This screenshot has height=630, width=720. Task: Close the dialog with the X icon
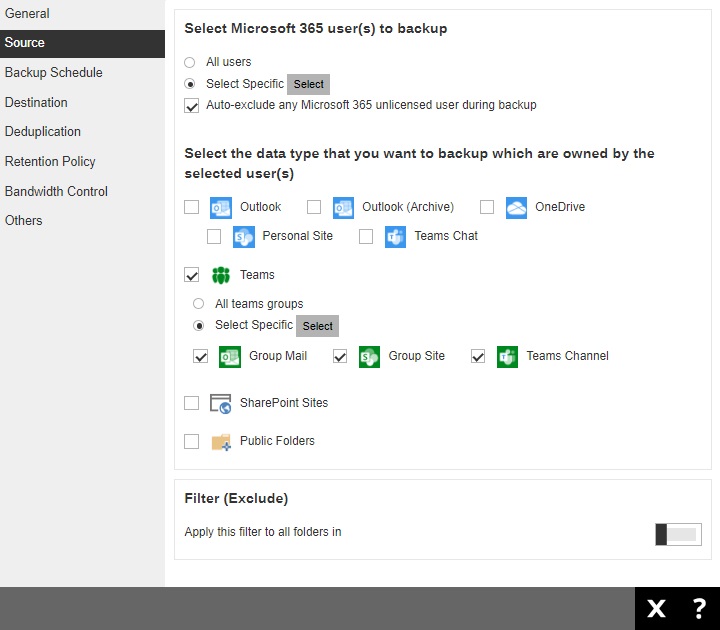coord(656,609)
